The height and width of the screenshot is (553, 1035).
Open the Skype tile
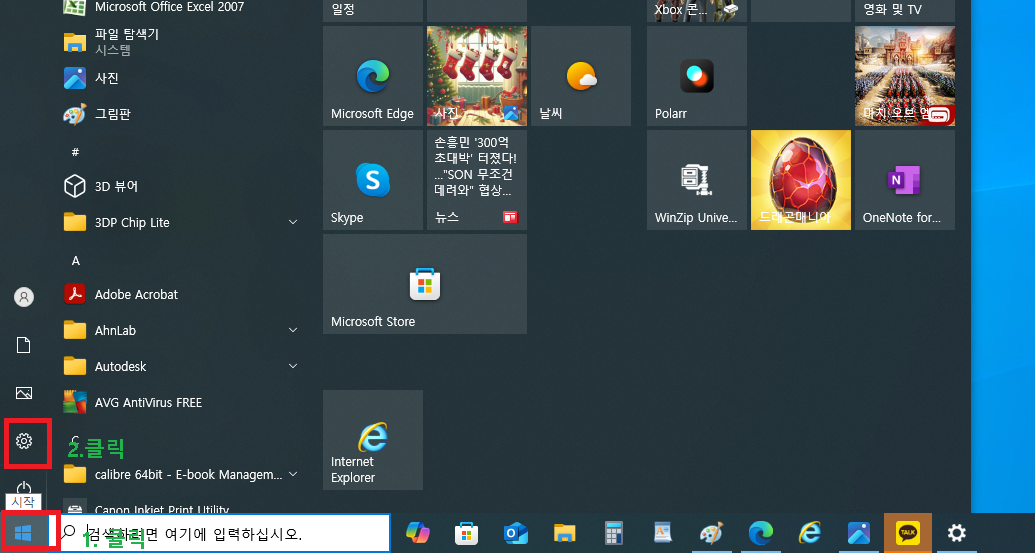(x=372, y=180)
